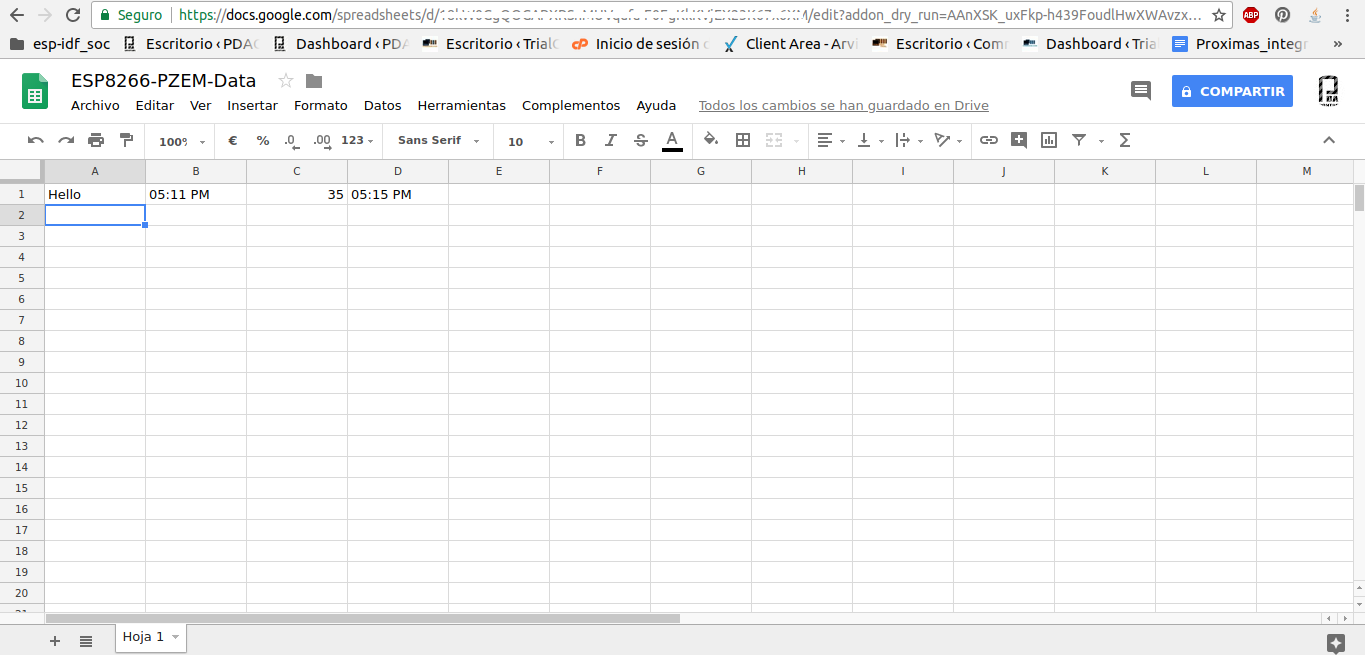This screenshot has width=1365, height=655.
Task: Select row 10 header
Action: click(x=22, y=383)
